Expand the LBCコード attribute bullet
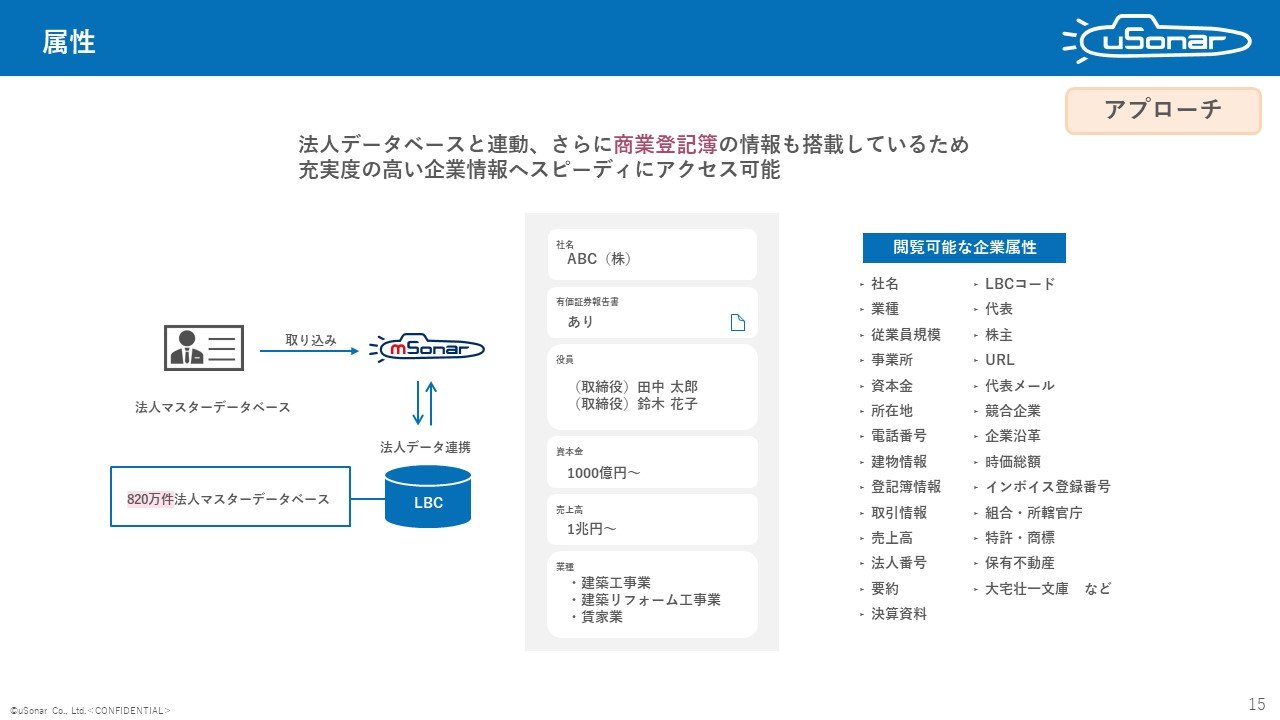The width and height of the screenshot is (1280, 720). 1019,284
